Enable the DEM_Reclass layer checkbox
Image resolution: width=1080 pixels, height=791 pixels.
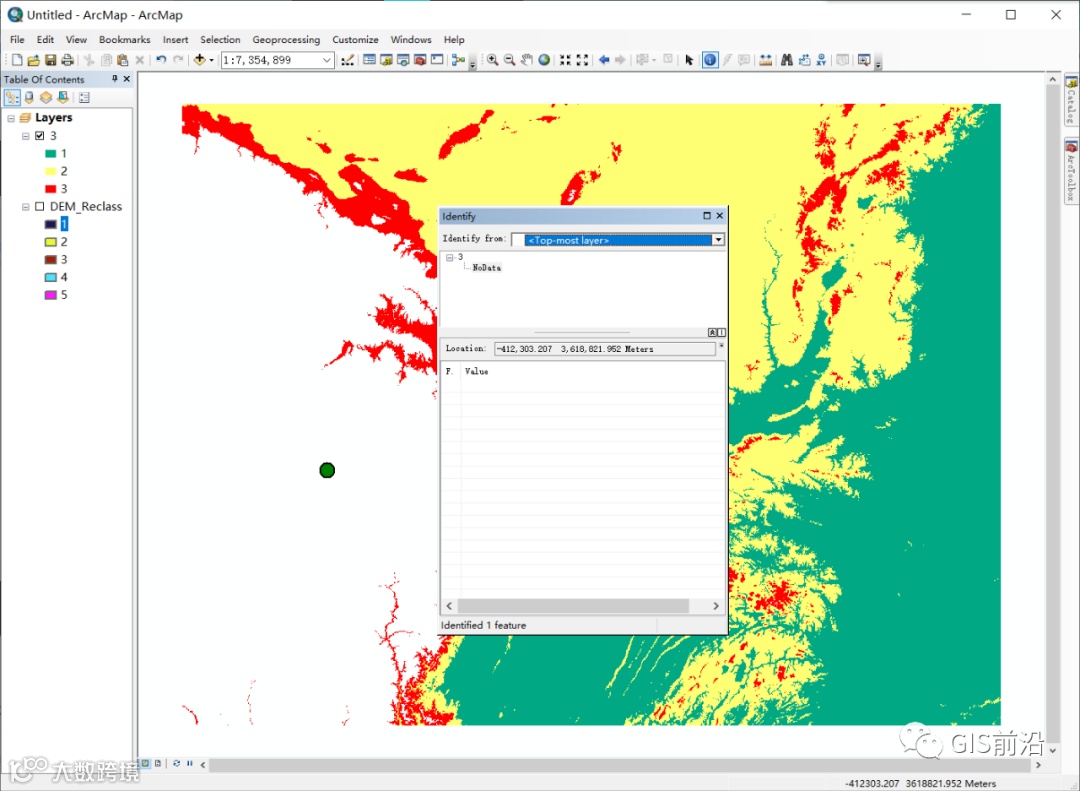39,207
